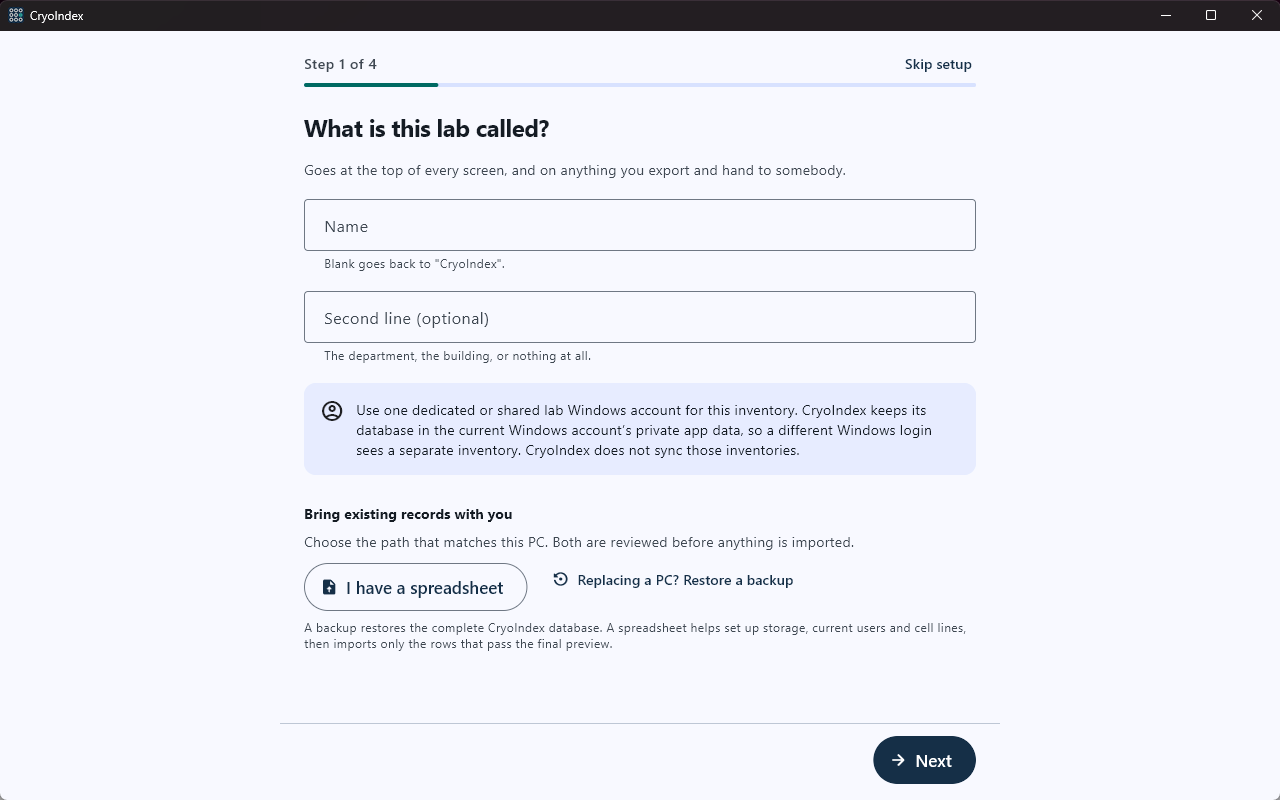Click the restore backup circular arrow icon
The image size is (1280, 800).
pos(560,579)
